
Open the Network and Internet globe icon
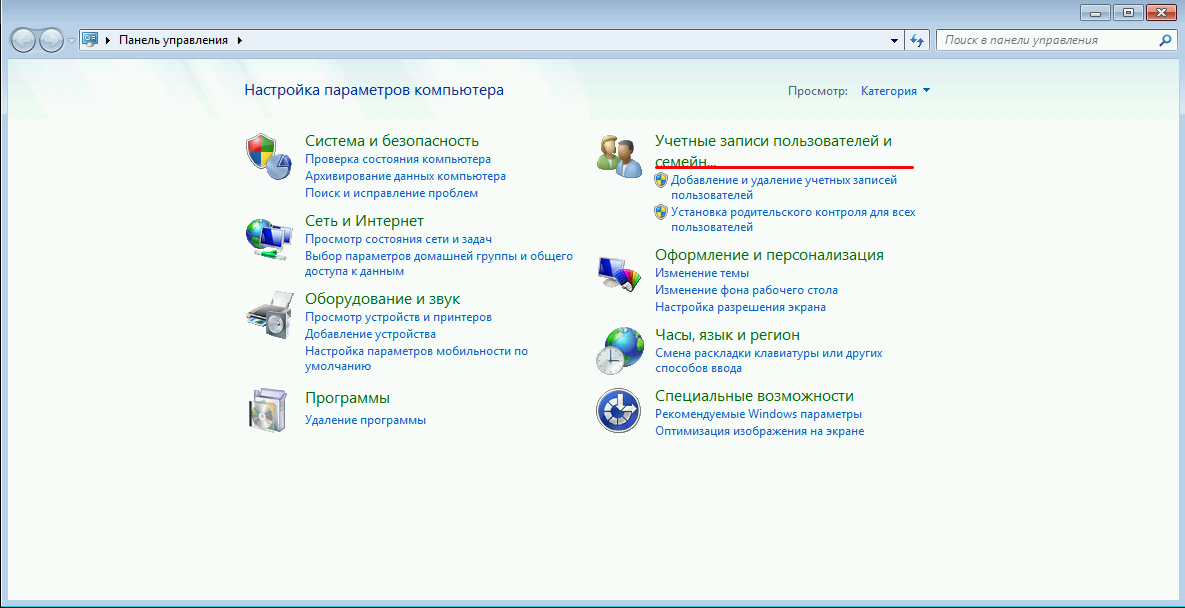(x=267, y=238)
